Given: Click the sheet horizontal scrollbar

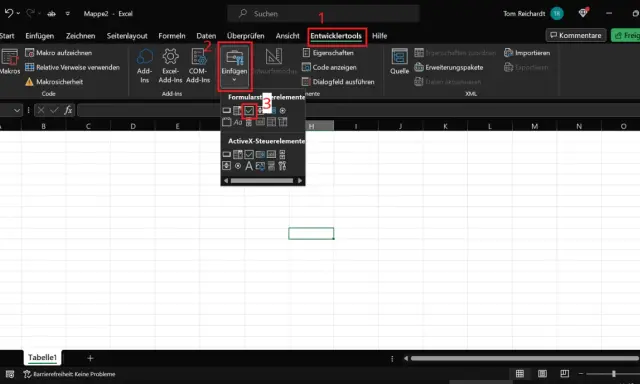Looking at the screenshot, I should [525, 358].
